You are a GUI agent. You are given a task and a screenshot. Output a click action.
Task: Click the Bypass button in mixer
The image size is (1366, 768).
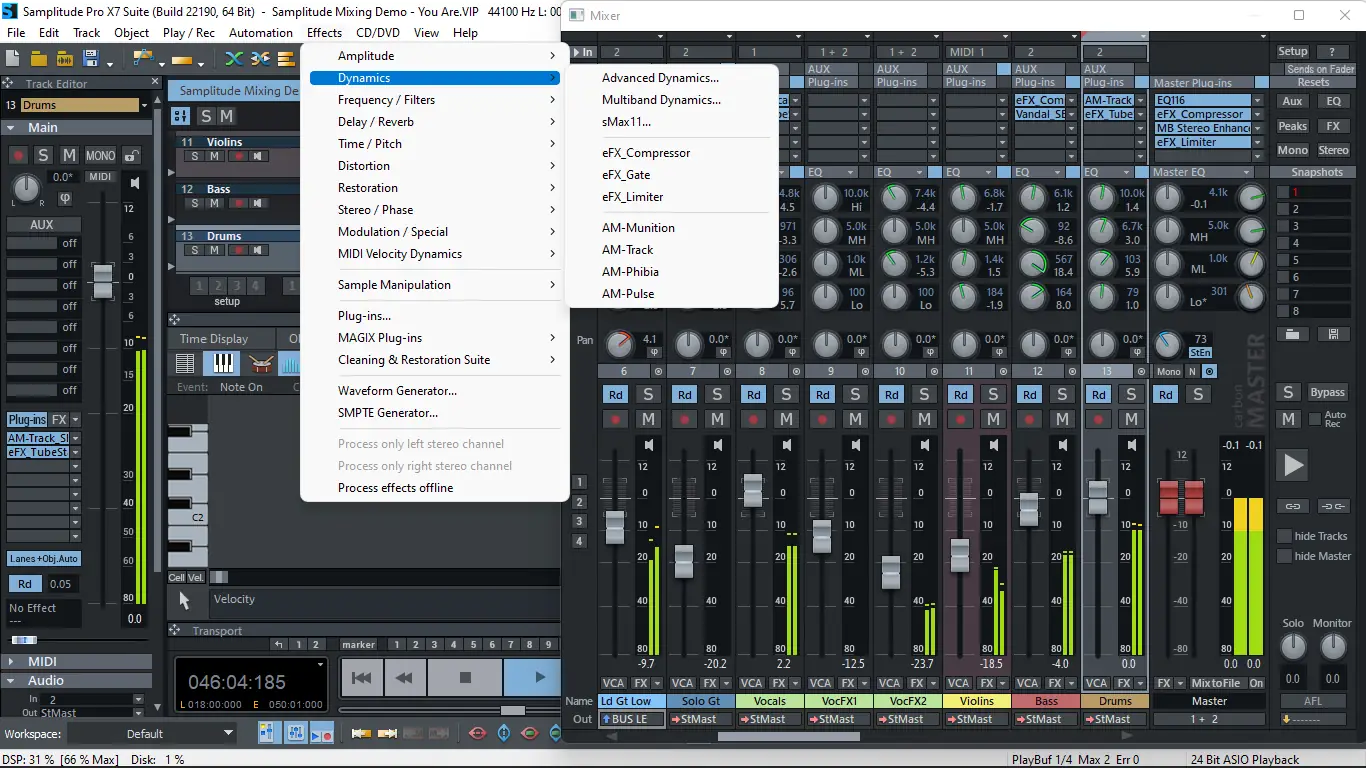point(1327,392)
